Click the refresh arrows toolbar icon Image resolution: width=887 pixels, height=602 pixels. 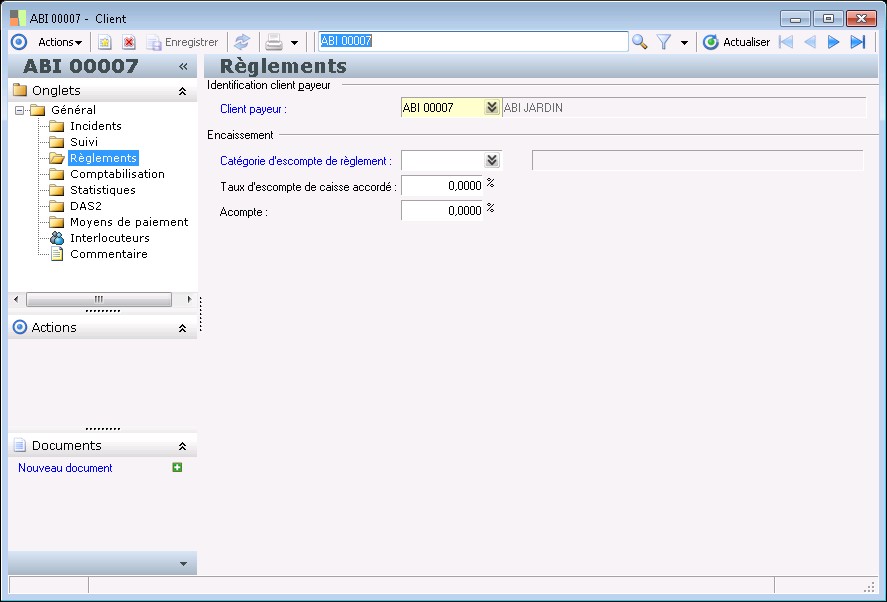(242, 42)
